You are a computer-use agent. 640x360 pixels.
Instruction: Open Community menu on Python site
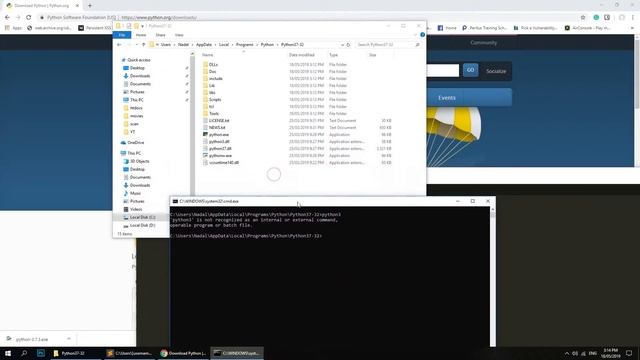[x=483, y=42]
